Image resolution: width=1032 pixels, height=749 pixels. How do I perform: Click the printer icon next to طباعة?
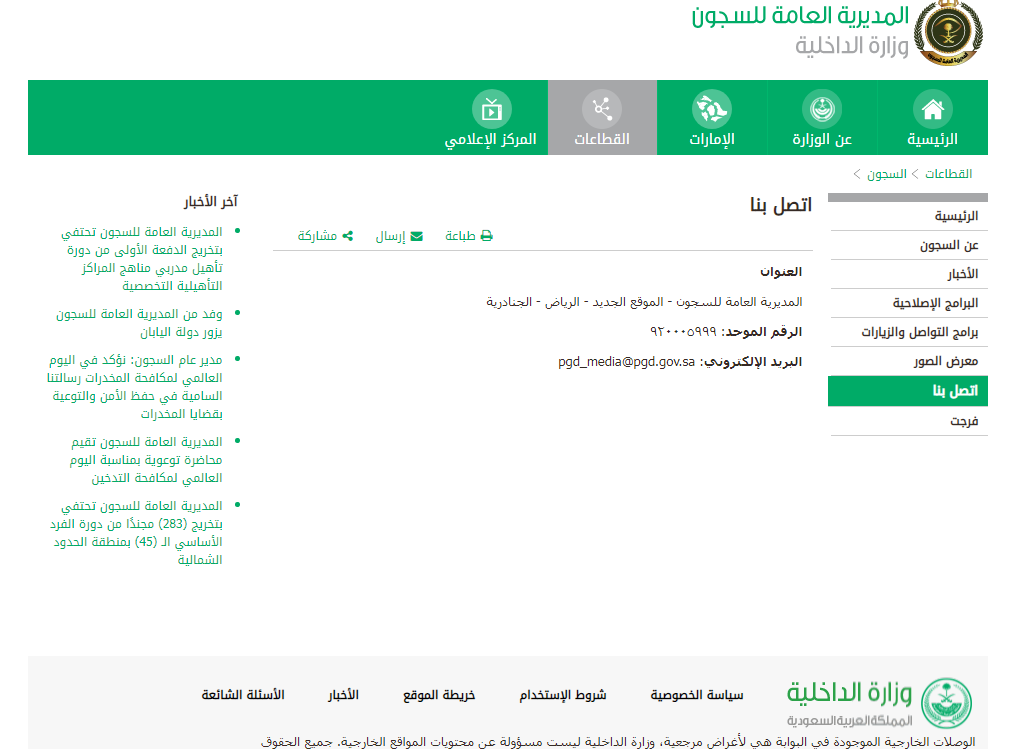pyautogui.click(x=486, y=236)
